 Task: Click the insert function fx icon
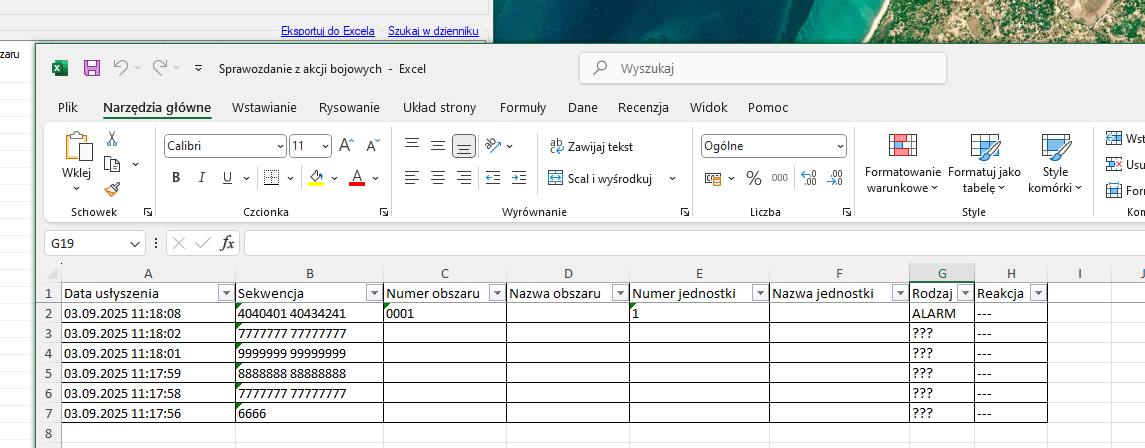pos(227,243)
